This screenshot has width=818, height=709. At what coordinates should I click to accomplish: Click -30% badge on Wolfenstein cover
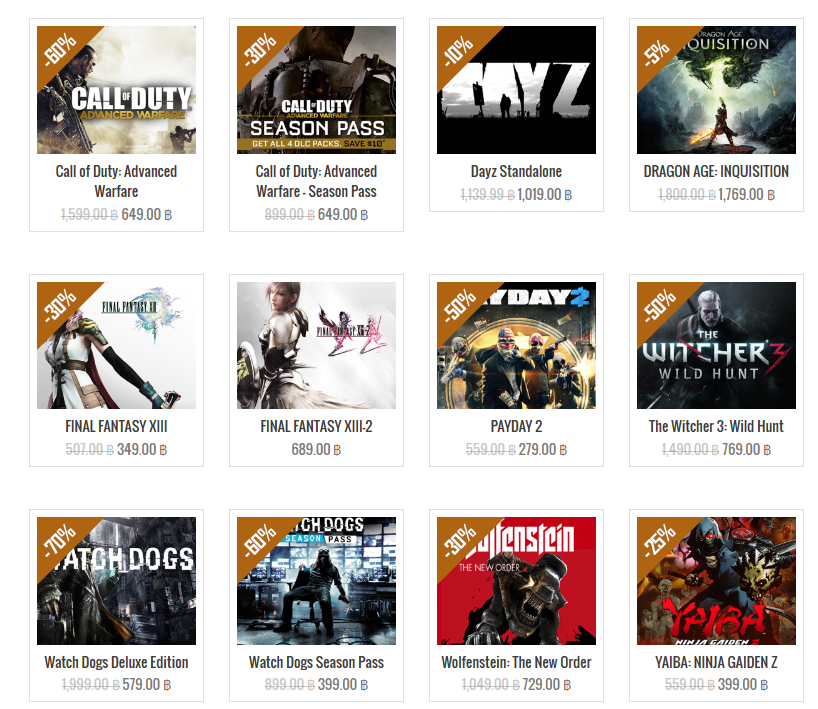459,540
